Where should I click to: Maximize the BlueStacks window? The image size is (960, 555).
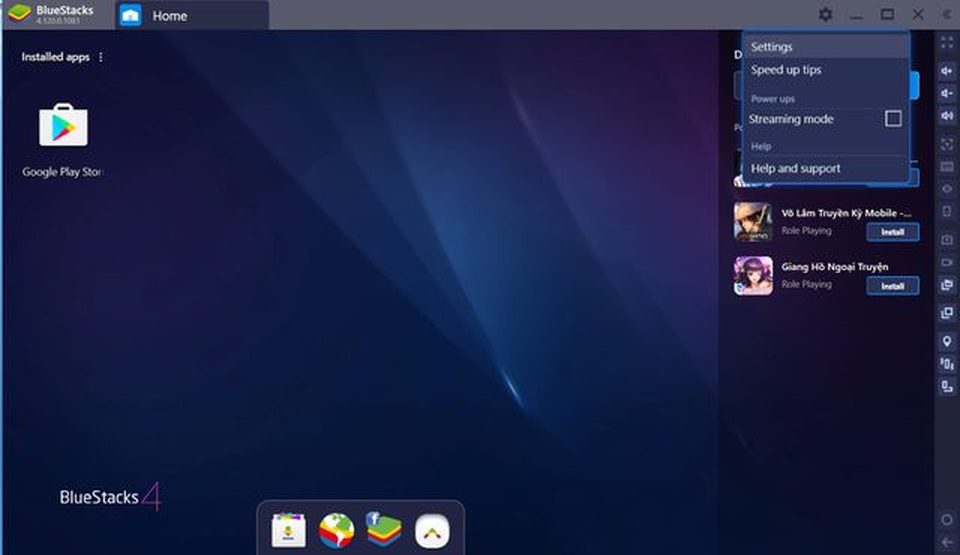(x=887, y=15)
